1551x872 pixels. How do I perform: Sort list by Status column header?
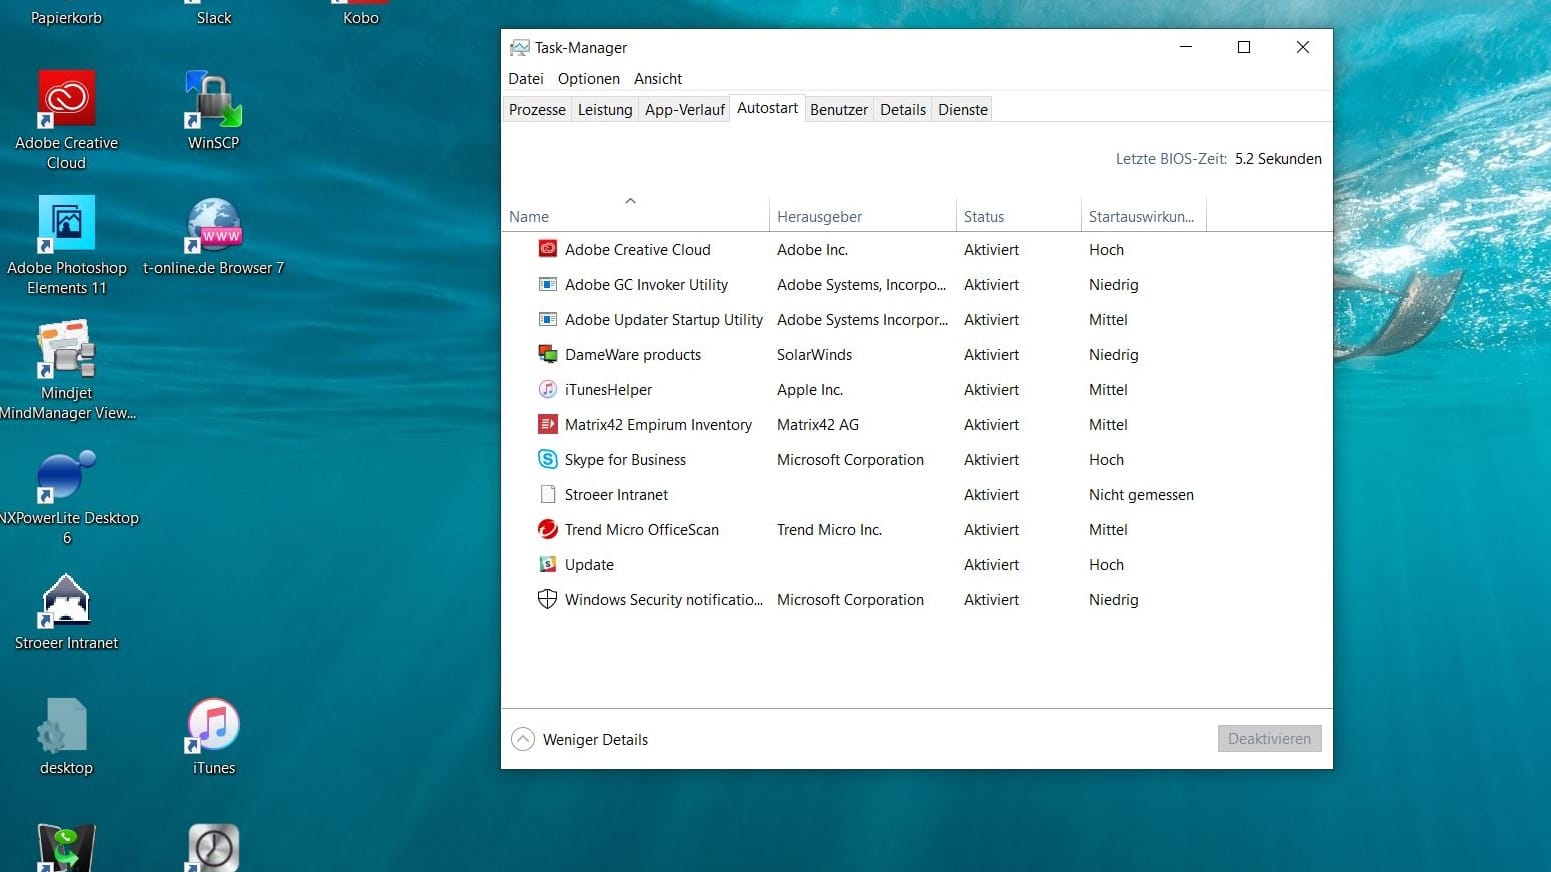pos(1018,216)
